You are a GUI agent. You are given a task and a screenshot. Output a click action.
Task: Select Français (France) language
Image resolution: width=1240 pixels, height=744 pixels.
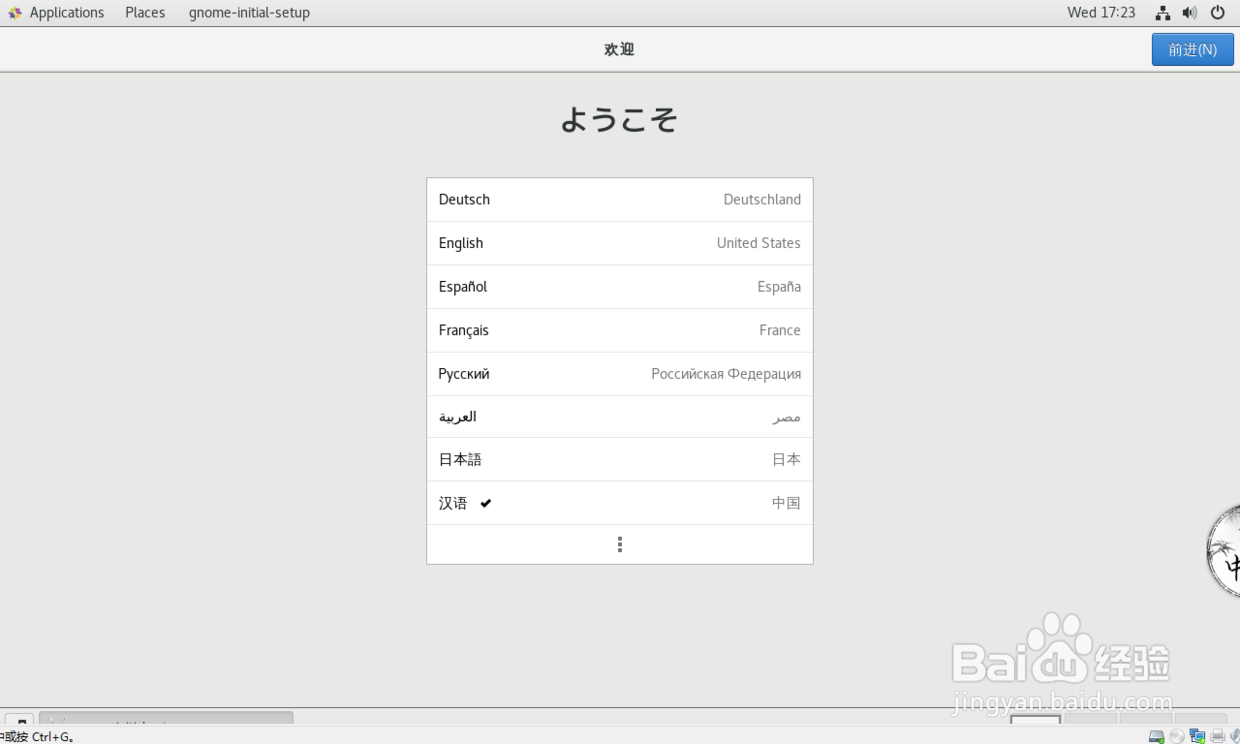point(619,330)
